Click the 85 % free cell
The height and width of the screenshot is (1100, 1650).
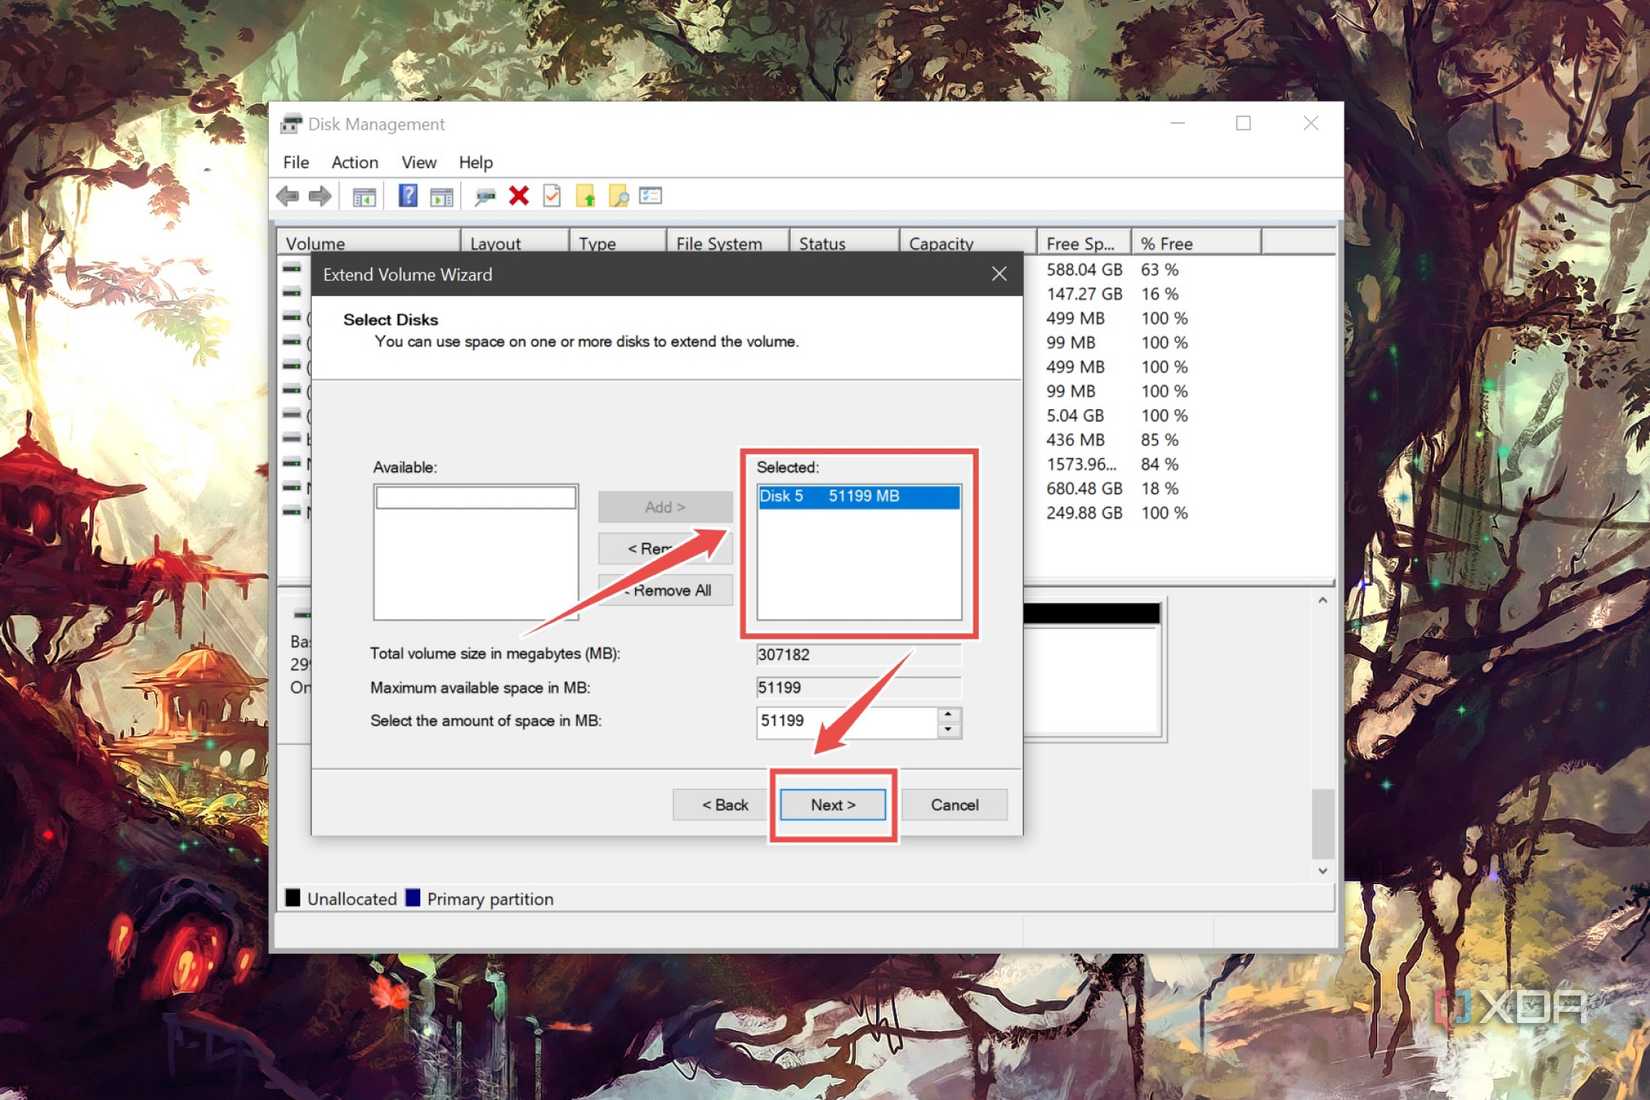[x=1160, y=440]
